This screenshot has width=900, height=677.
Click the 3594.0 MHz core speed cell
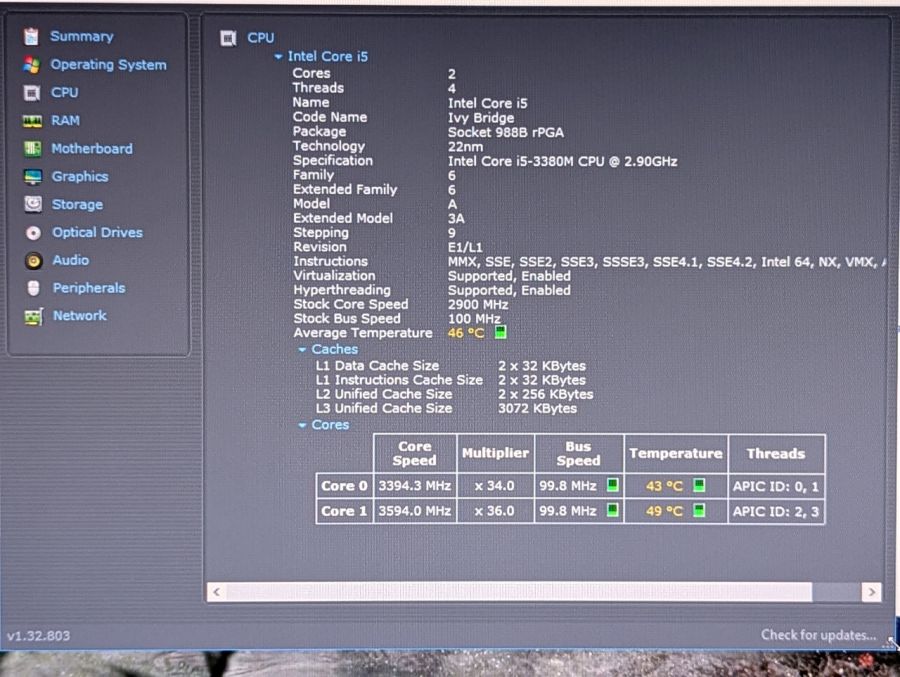click(414, 511)
